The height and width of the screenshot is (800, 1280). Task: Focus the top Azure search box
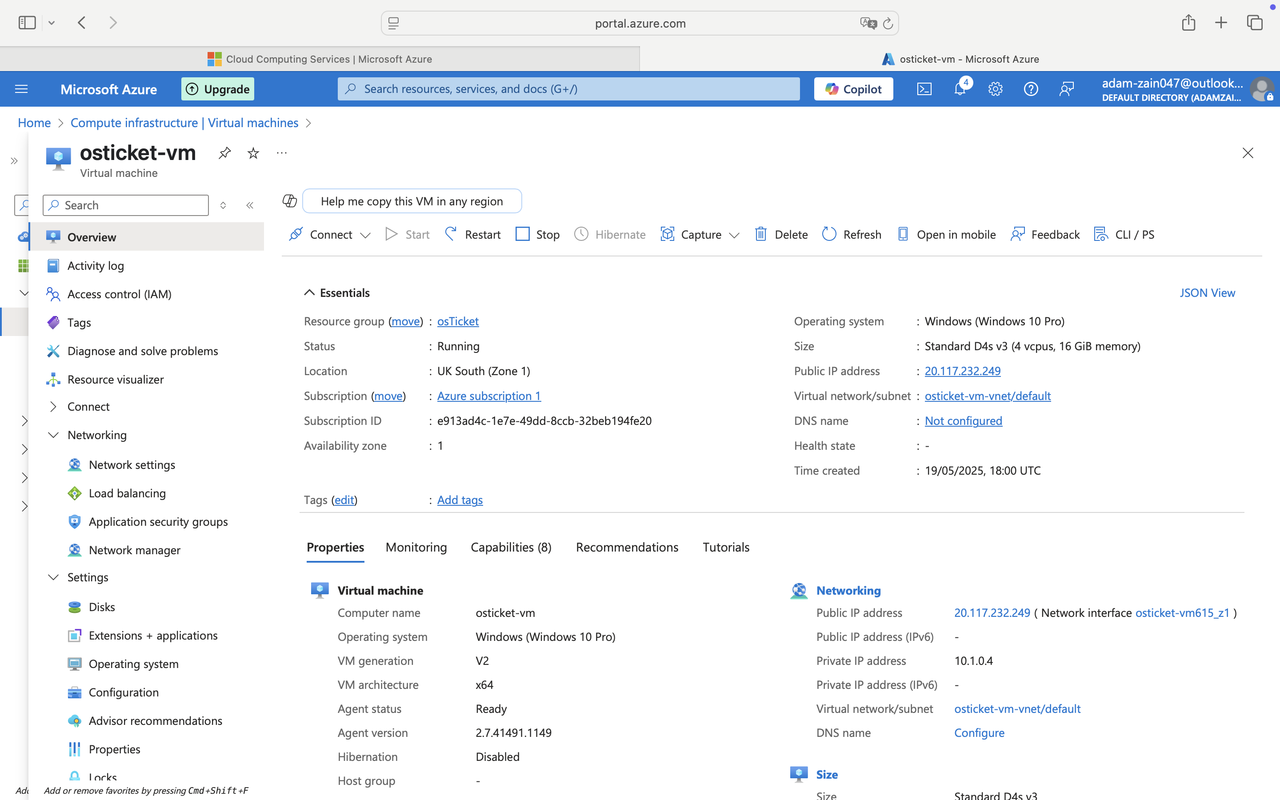point(568,89)
